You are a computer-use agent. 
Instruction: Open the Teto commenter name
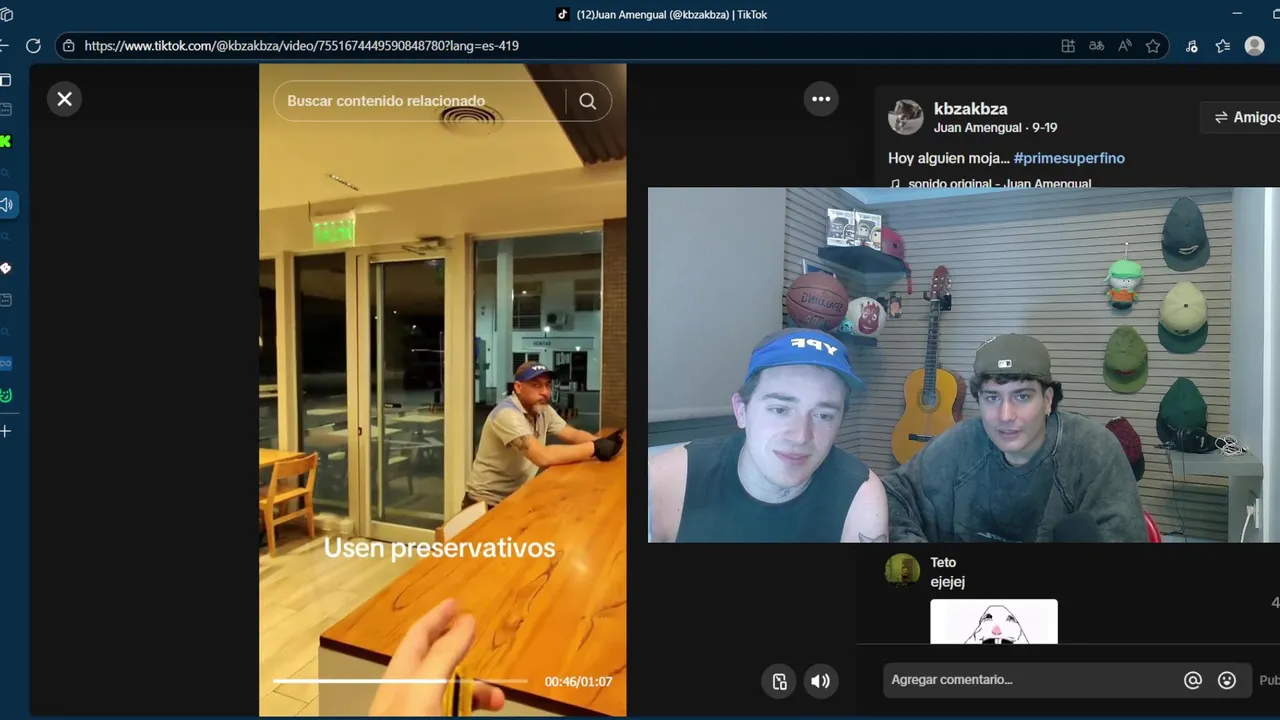(x=943, y=562)
